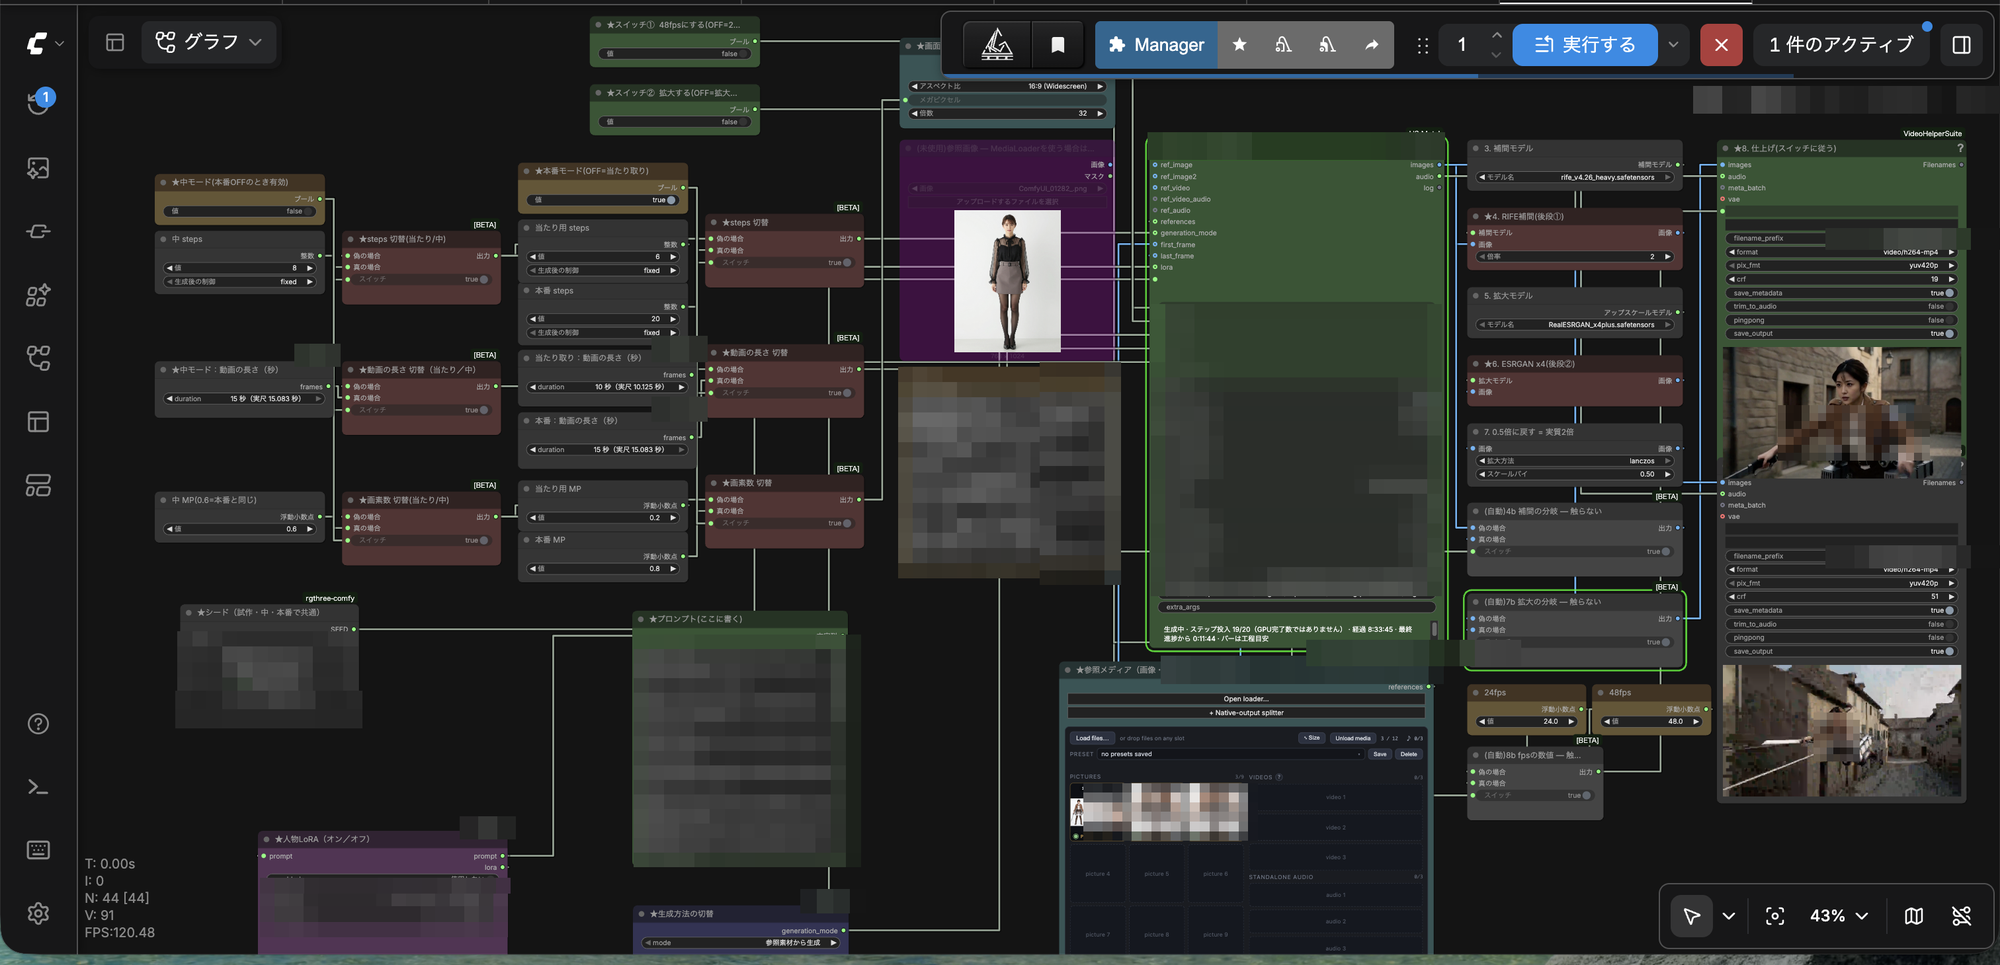Toggle the ★中モード boolean switch set to false

click(x=240, y=211)
